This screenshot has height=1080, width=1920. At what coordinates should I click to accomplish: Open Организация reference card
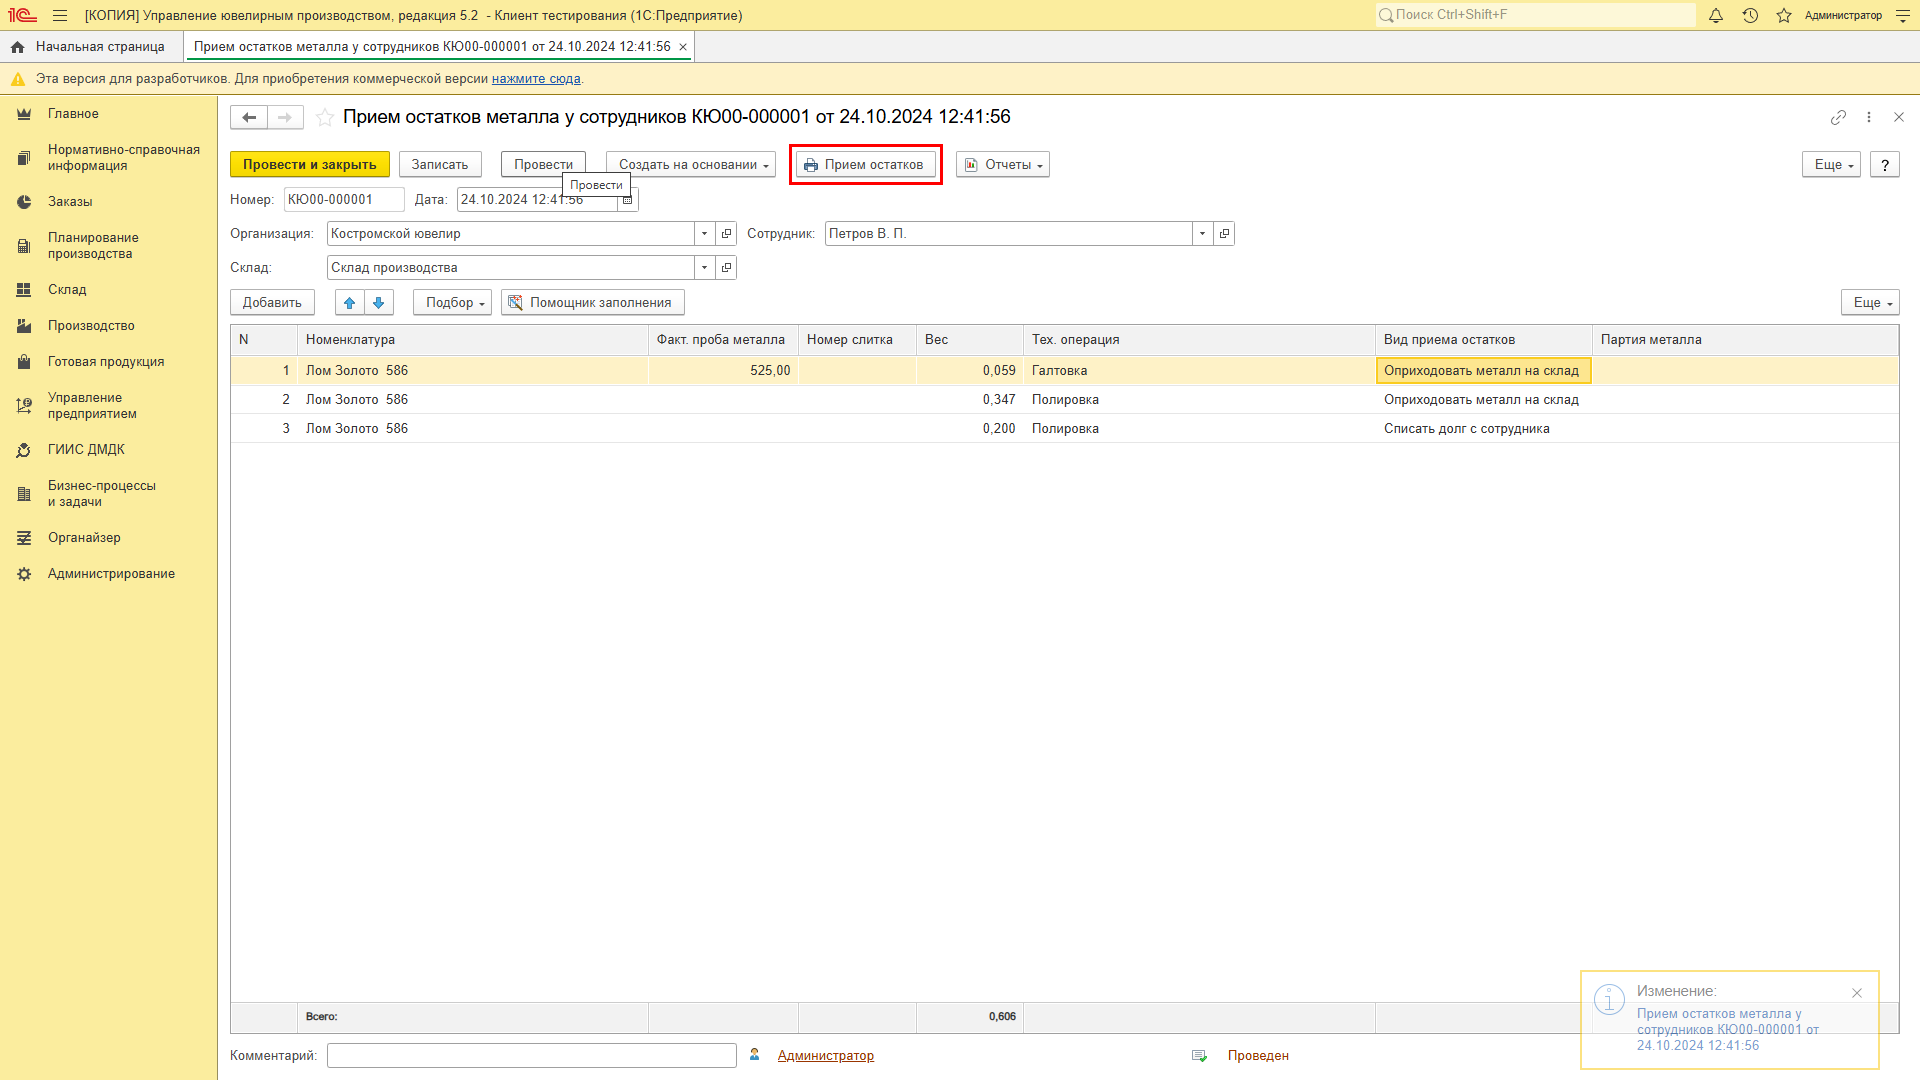click(x=727, y=234)
